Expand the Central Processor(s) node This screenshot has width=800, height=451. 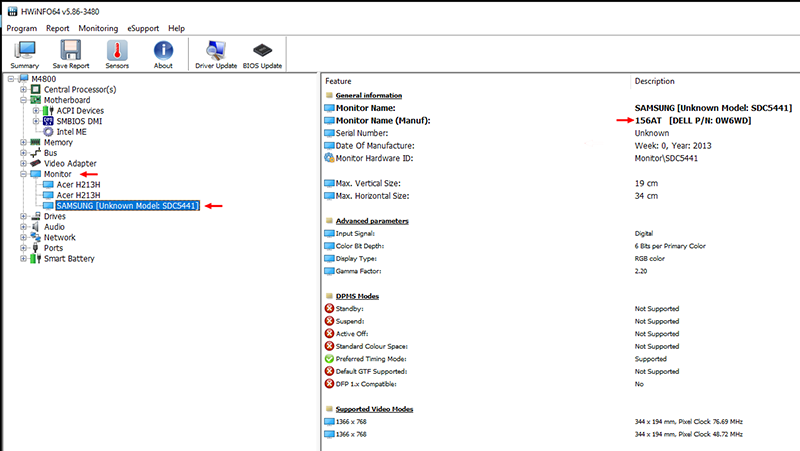coord(23,89)
